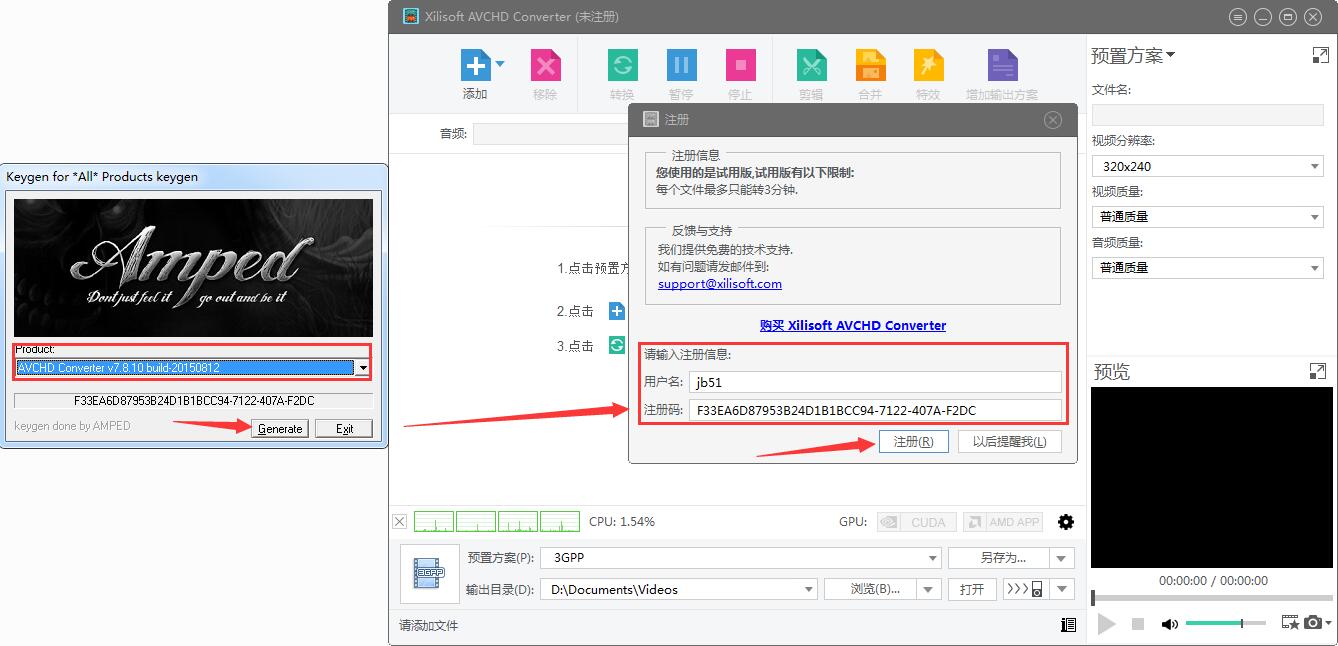Click the CPU: 1.54% status text
Image resolution: width=1338 pixels, height=646 pixels.
[x=622, y=521]
